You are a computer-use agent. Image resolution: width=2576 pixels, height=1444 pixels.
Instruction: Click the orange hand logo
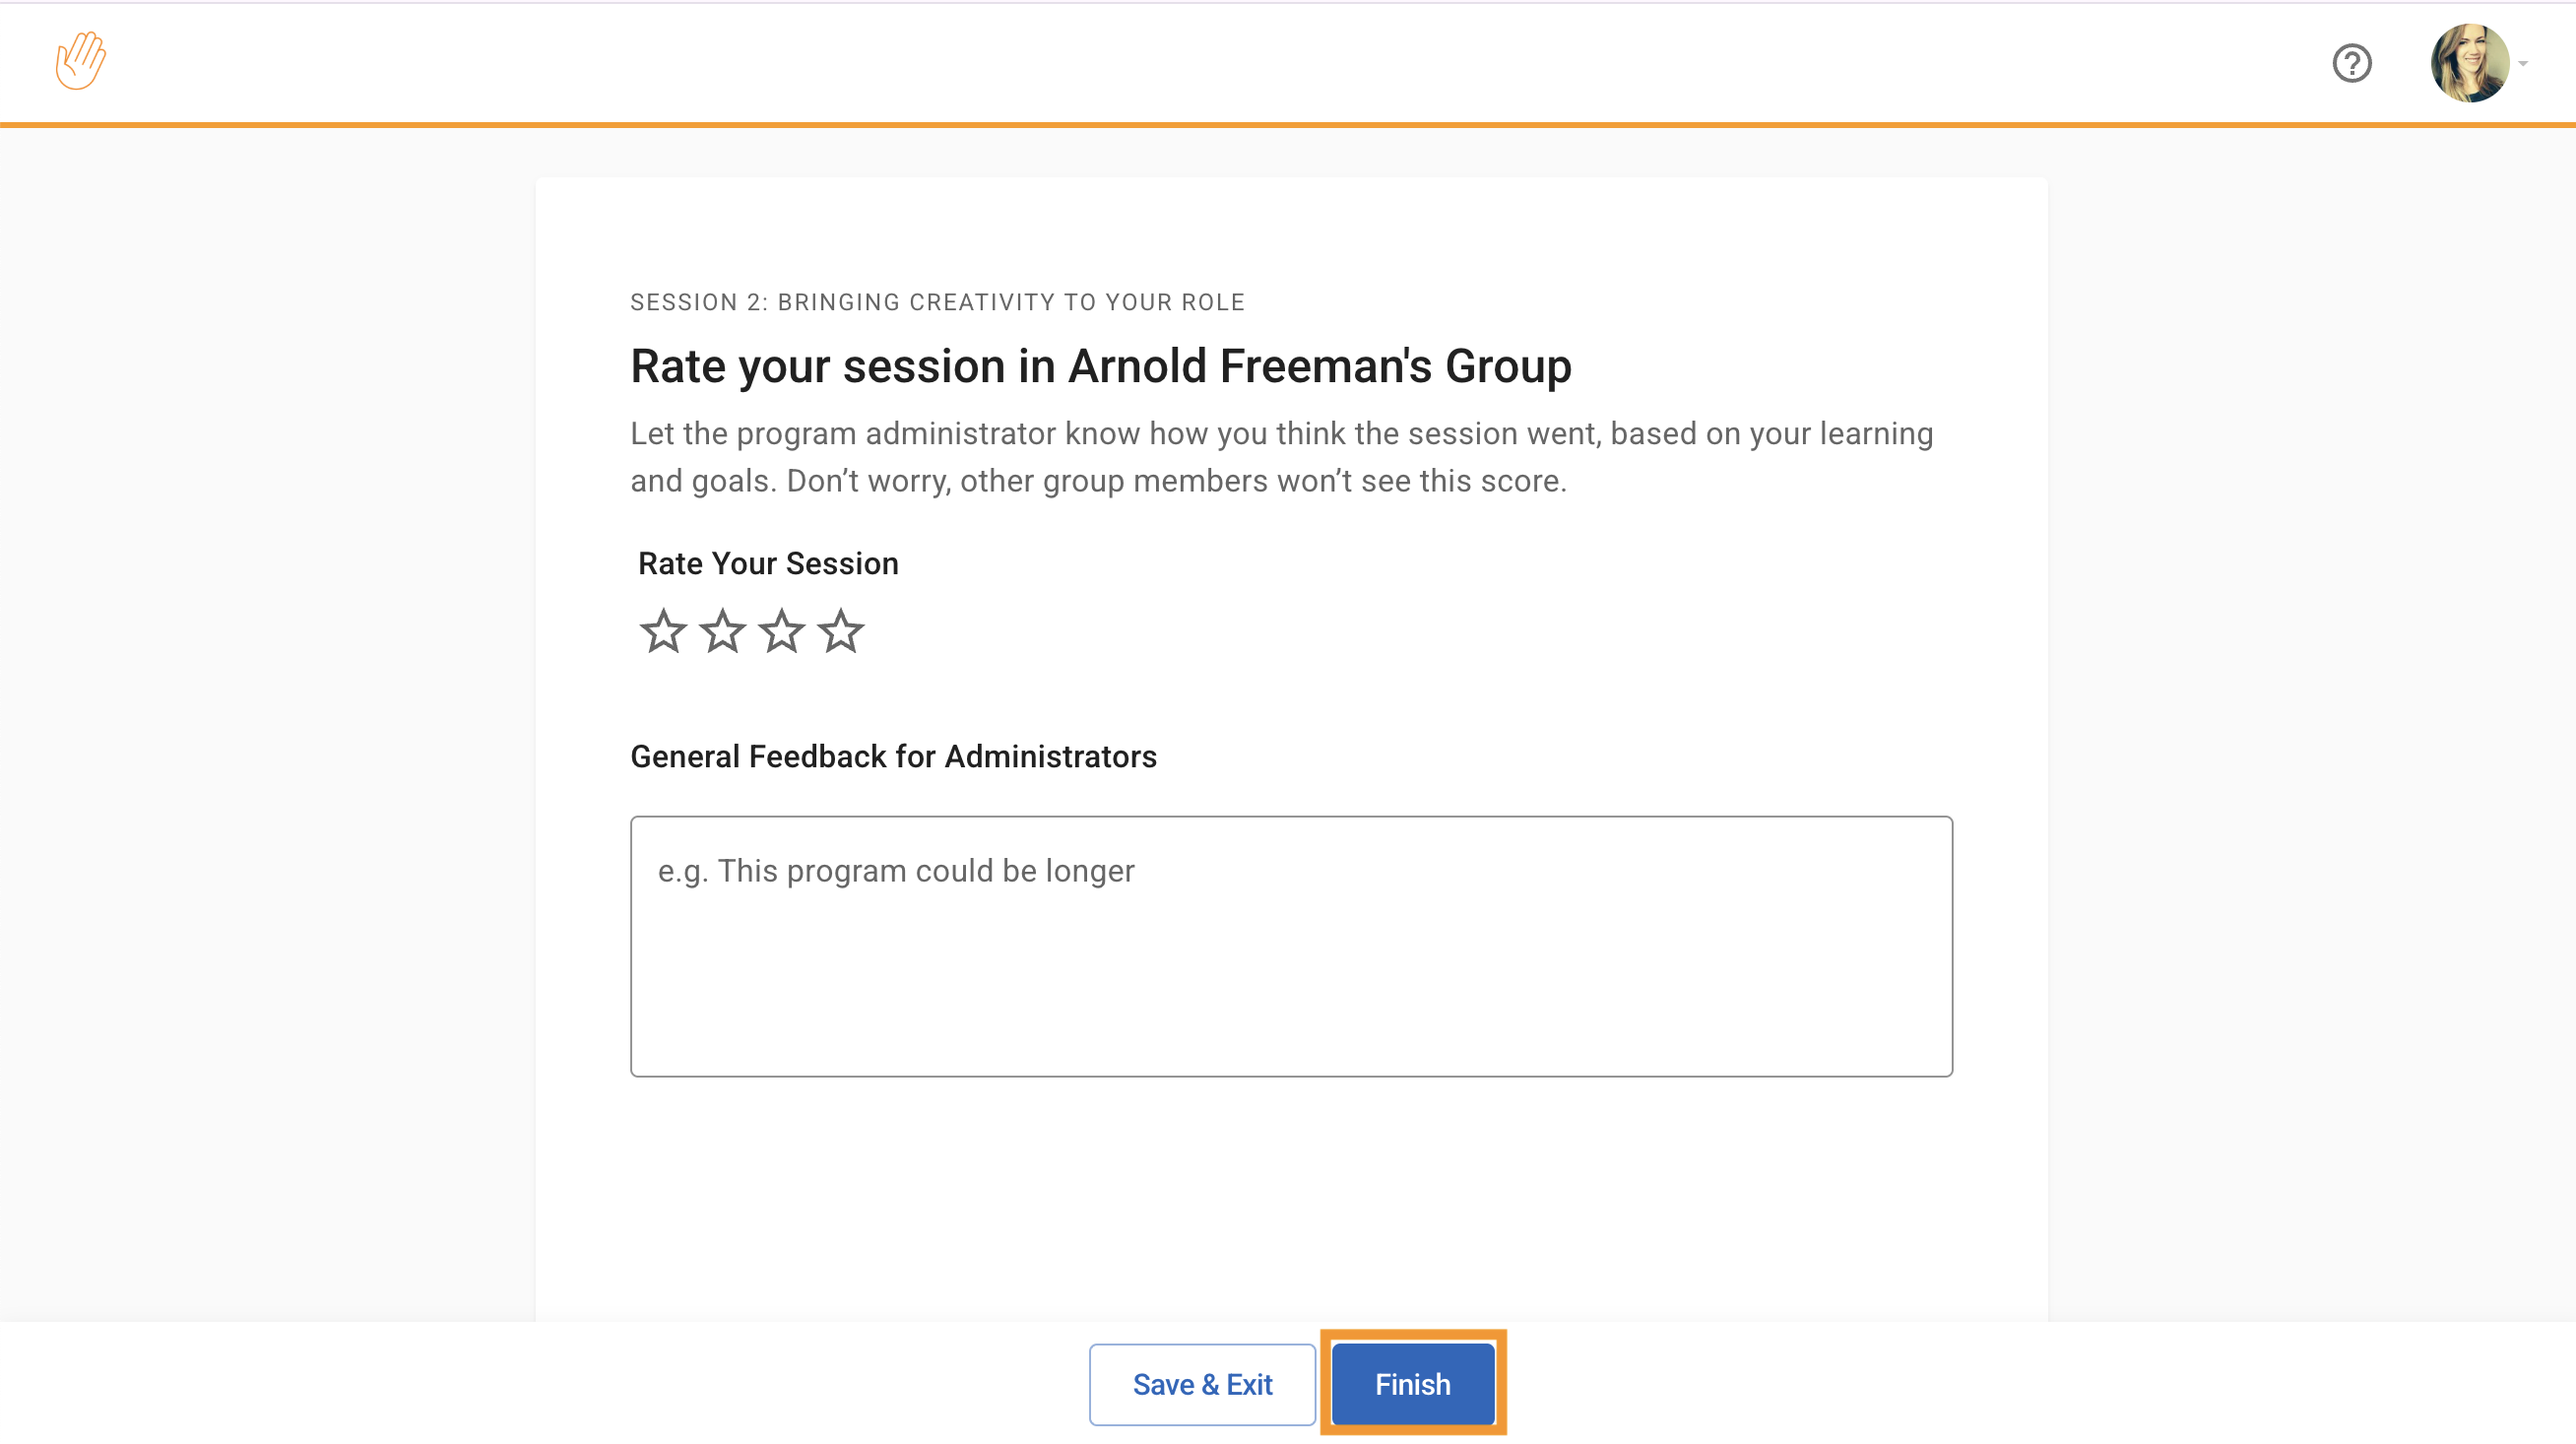pyautogui.click(x=80, y=61)
